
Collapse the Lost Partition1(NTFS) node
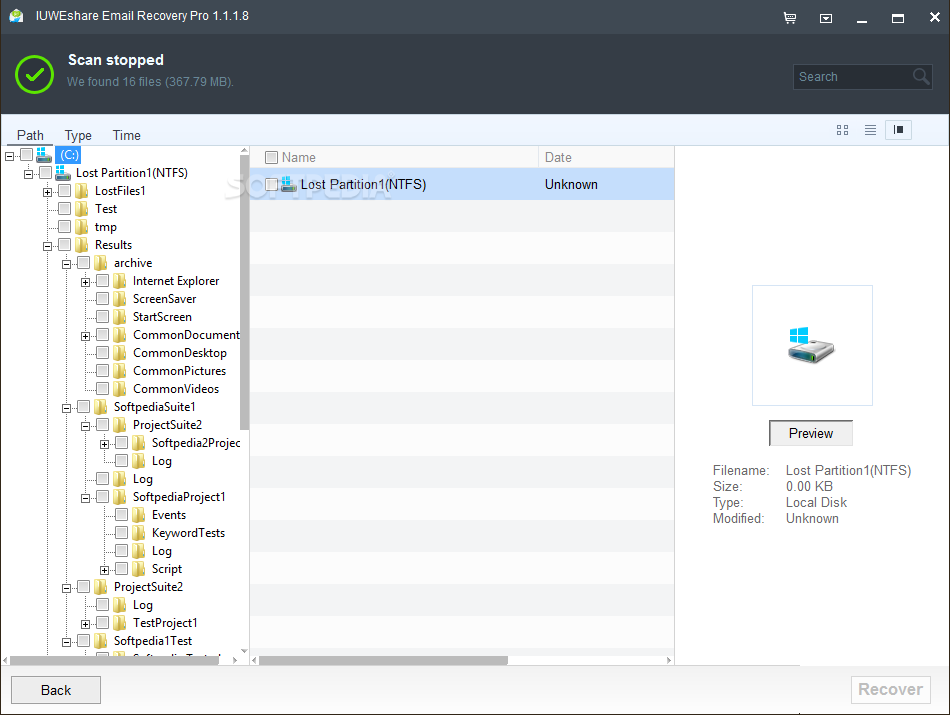28,175
